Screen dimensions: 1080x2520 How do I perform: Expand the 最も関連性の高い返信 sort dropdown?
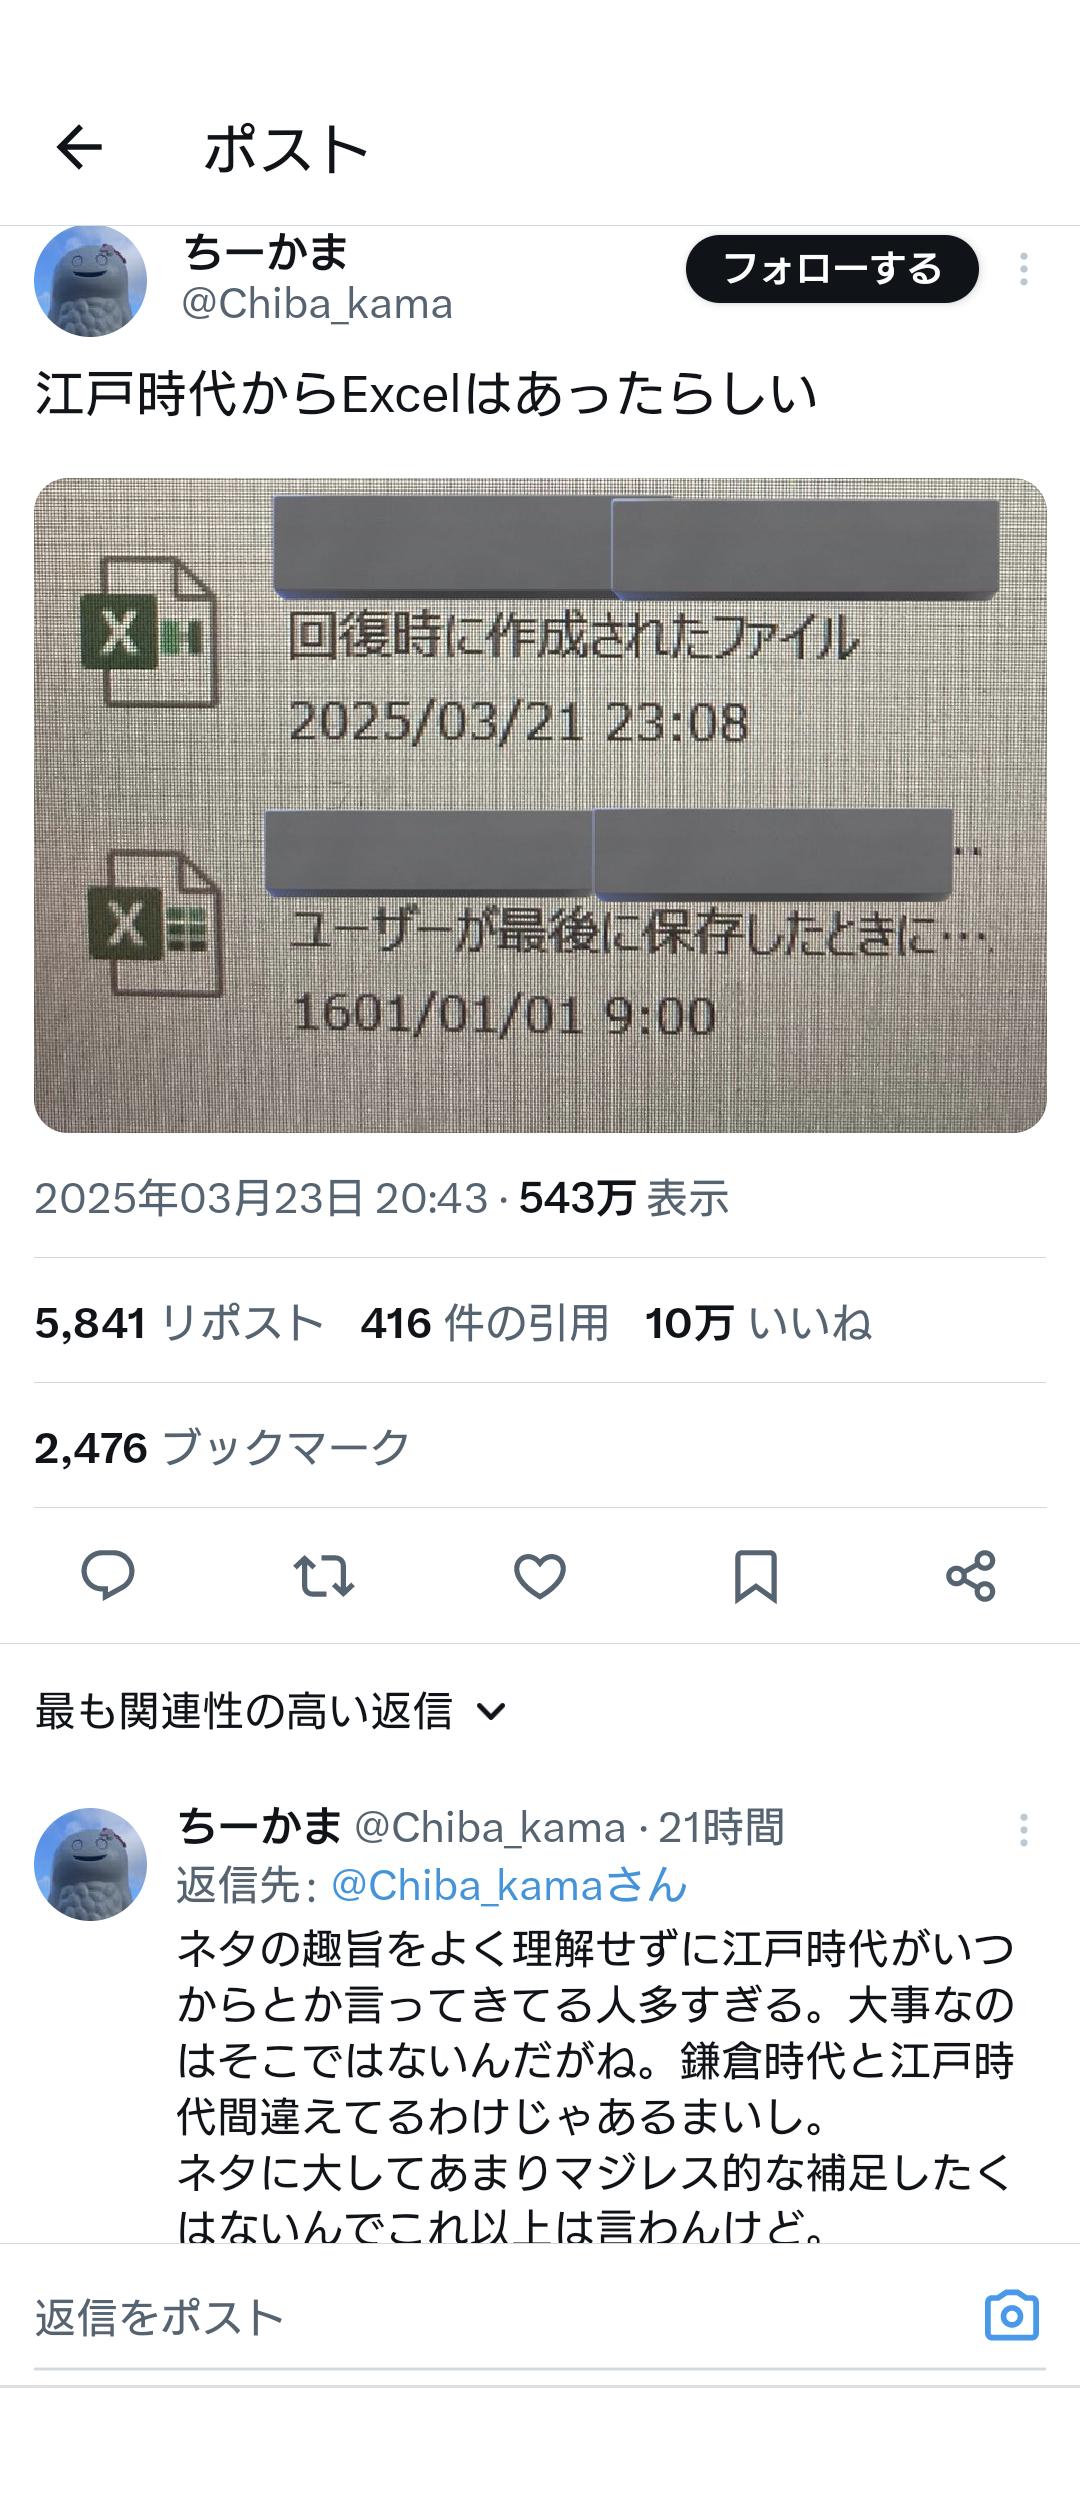272,1711
